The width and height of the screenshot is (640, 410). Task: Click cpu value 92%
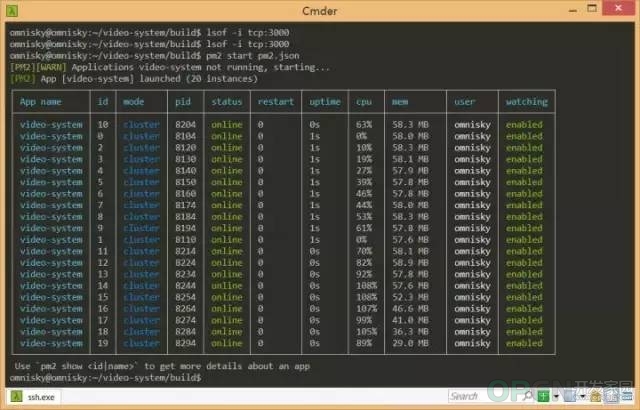click(364, 274)
